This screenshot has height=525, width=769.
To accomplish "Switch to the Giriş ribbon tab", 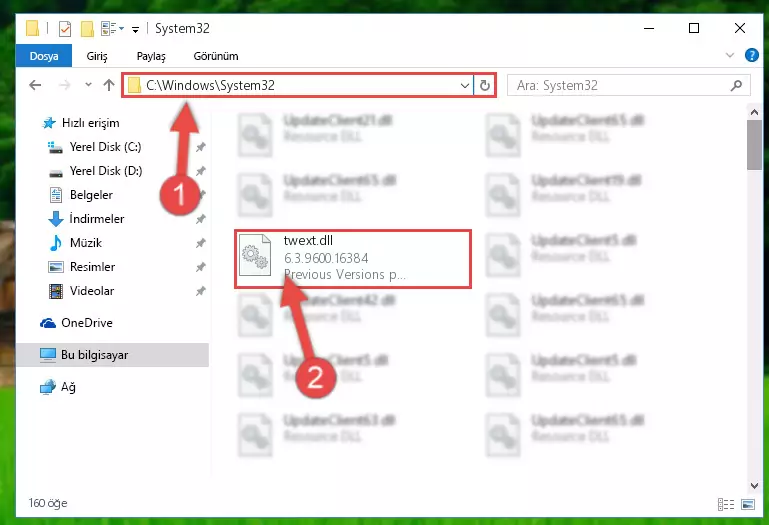I will pyautogui.click(x=97, y=56).
